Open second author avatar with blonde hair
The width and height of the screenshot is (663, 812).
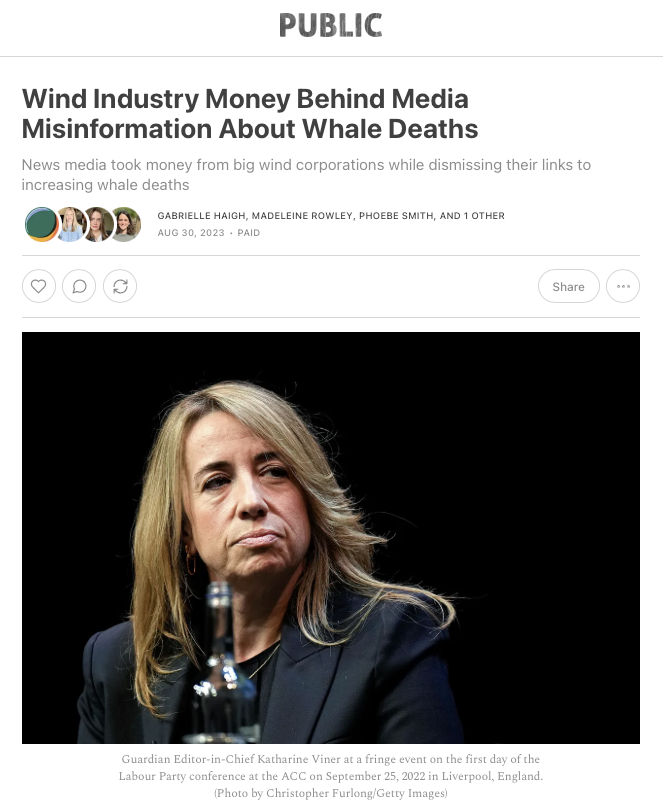(70, 224)
